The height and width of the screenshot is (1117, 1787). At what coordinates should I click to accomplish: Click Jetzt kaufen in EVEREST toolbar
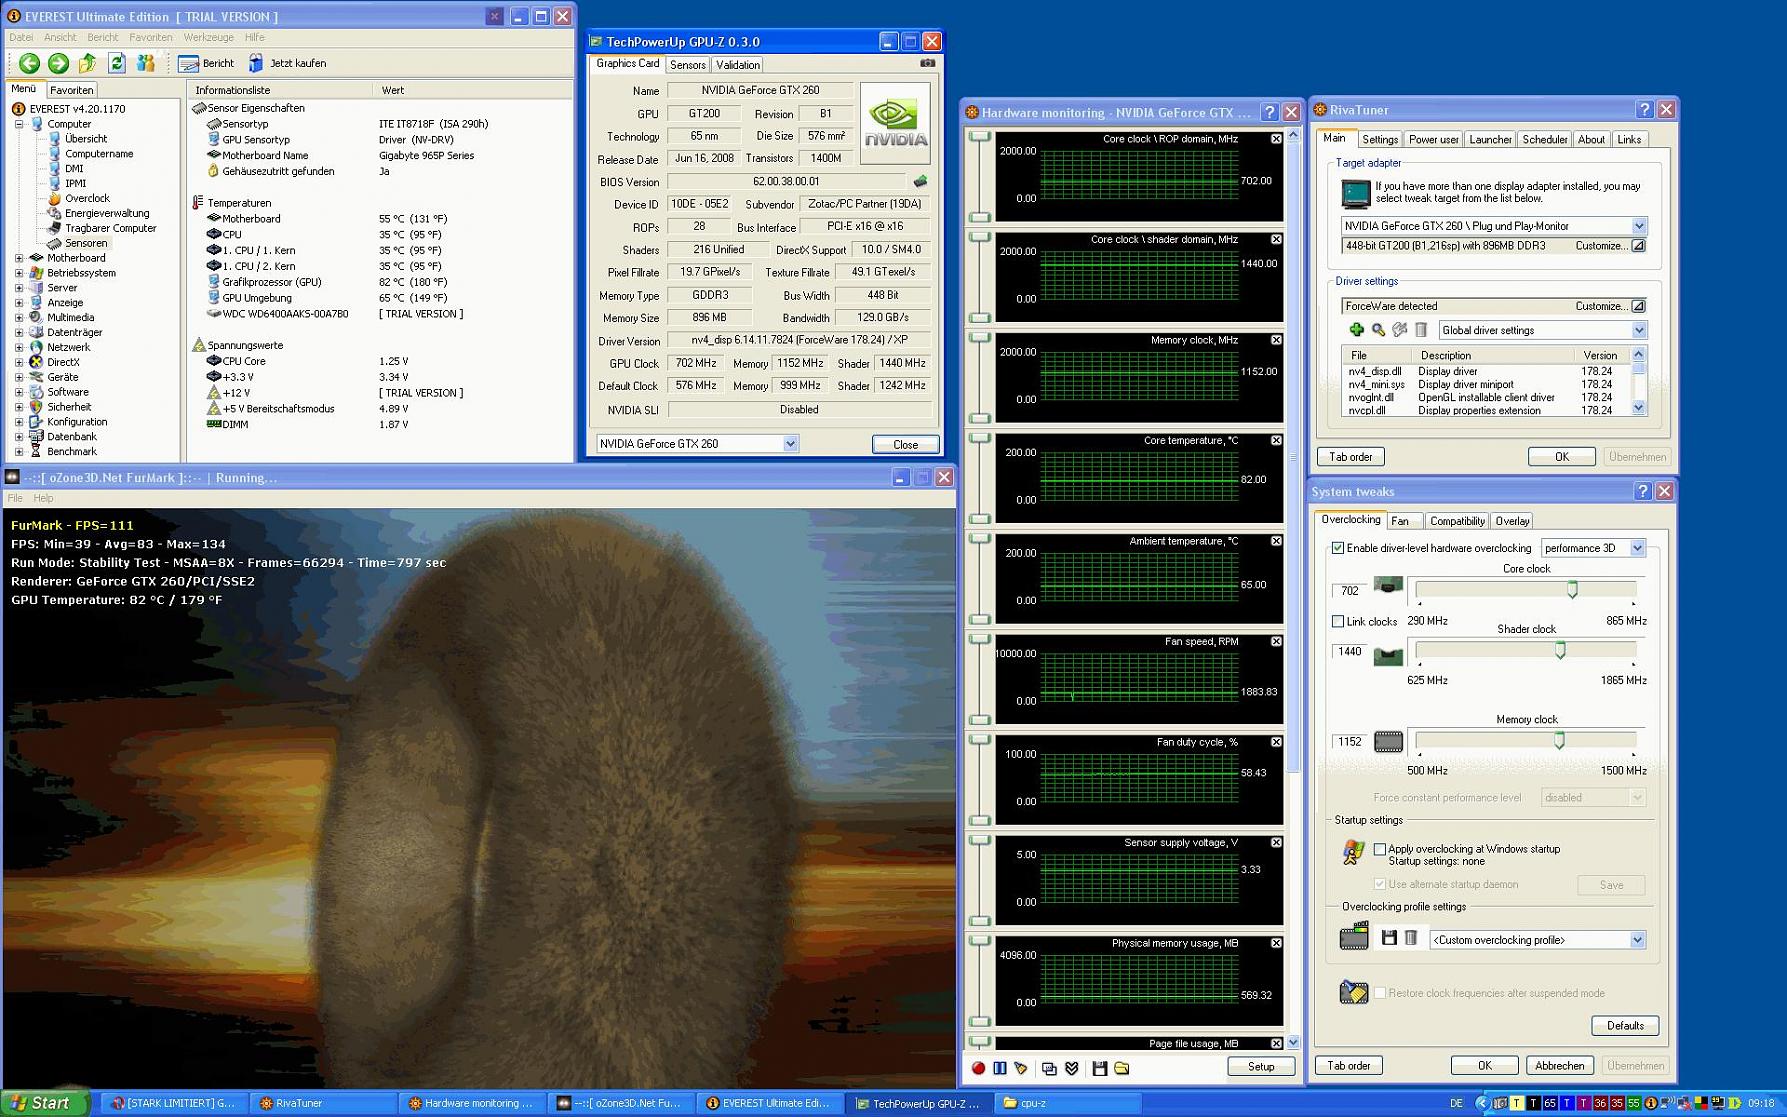287,63
